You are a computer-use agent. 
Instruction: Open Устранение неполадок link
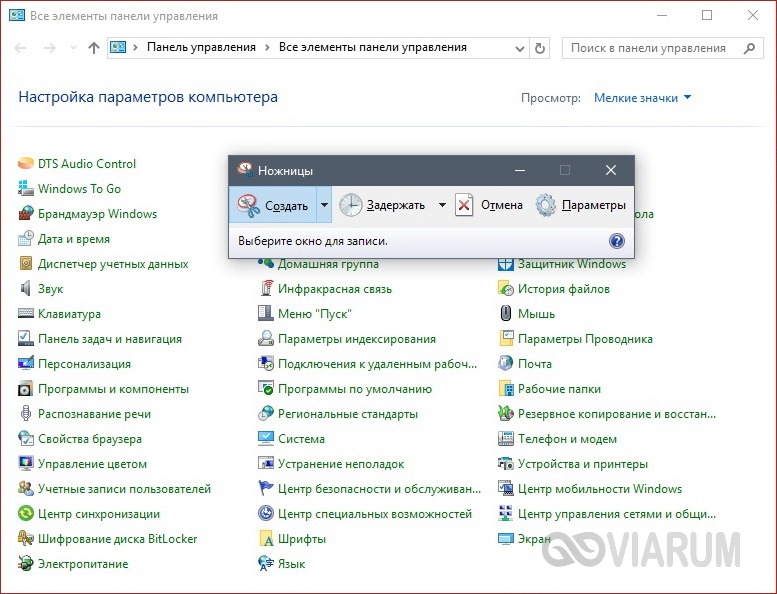(x=341, y=464)
